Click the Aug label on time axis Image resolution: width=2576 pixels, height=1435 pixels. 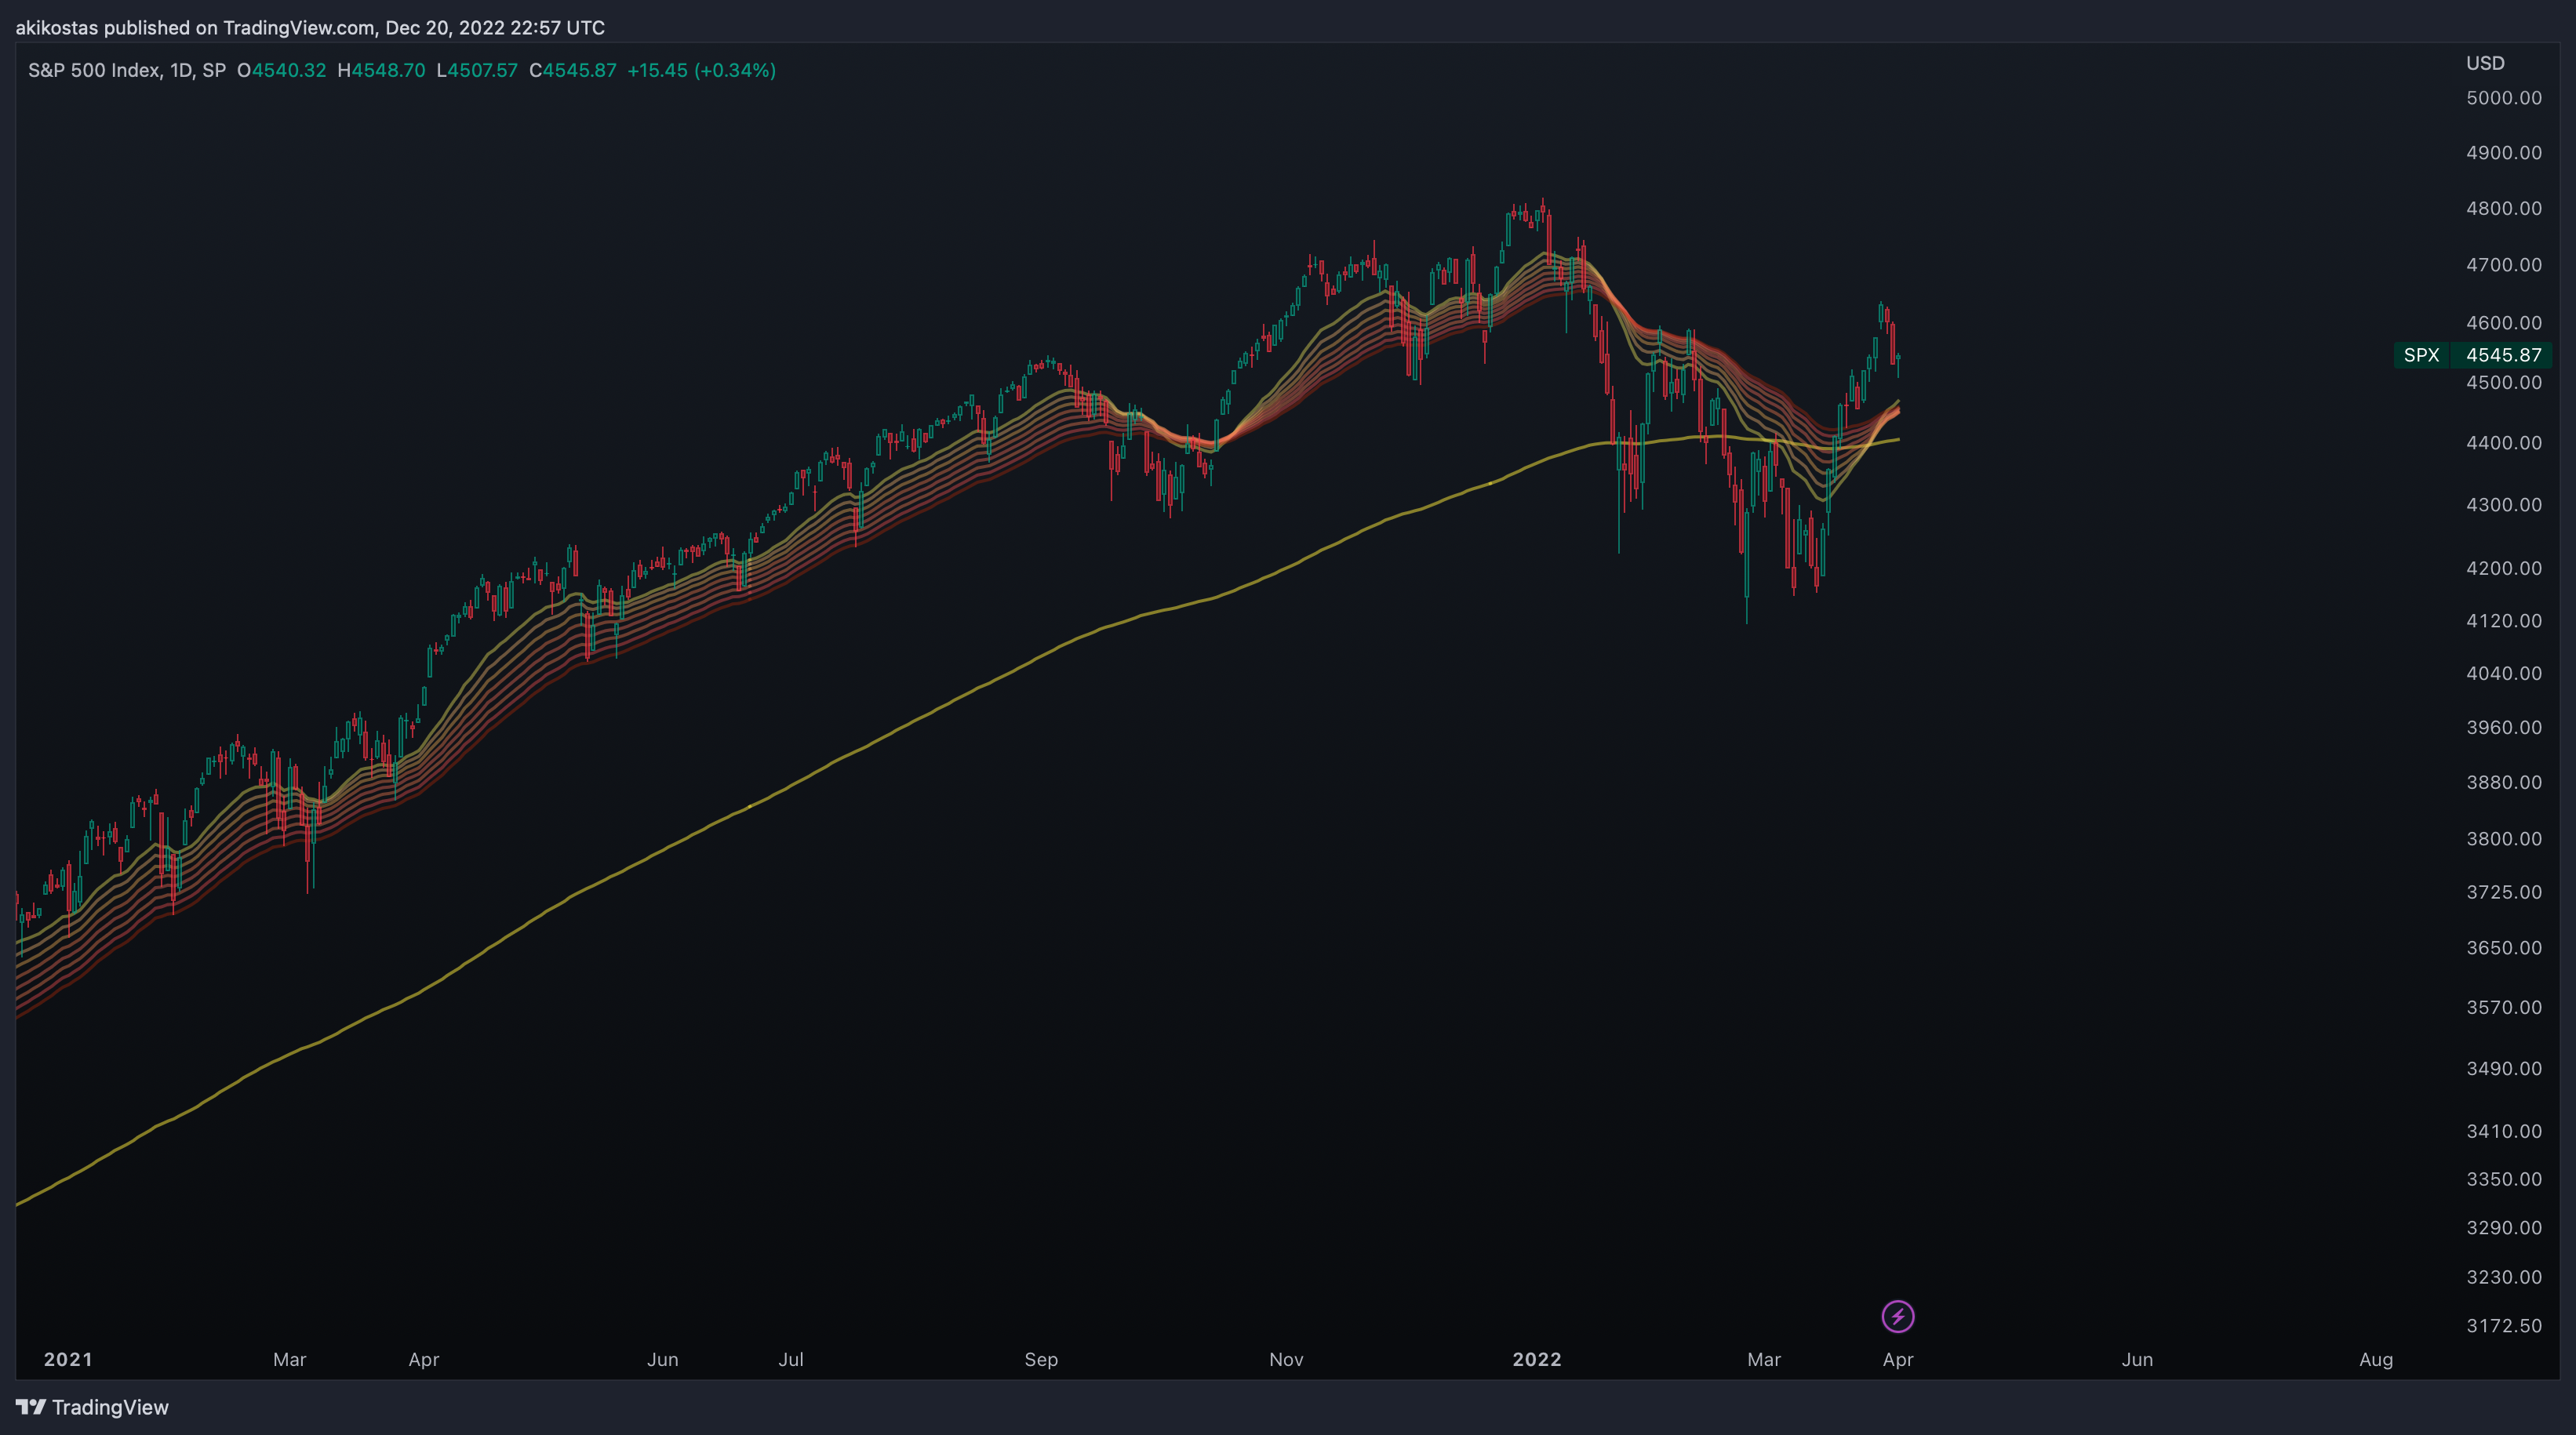pyautogui.click(x=2376, y=1359)
